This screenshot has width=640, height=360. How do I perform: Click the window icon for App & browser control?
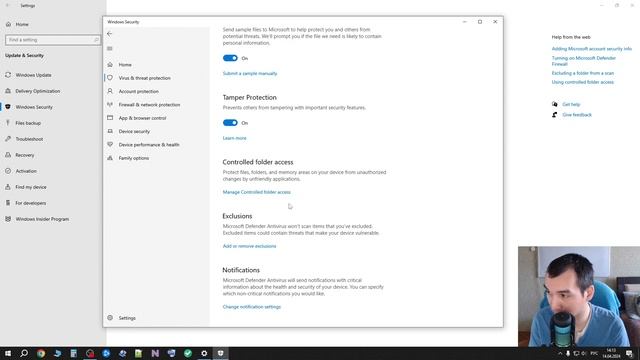click(x=110, y=118)
